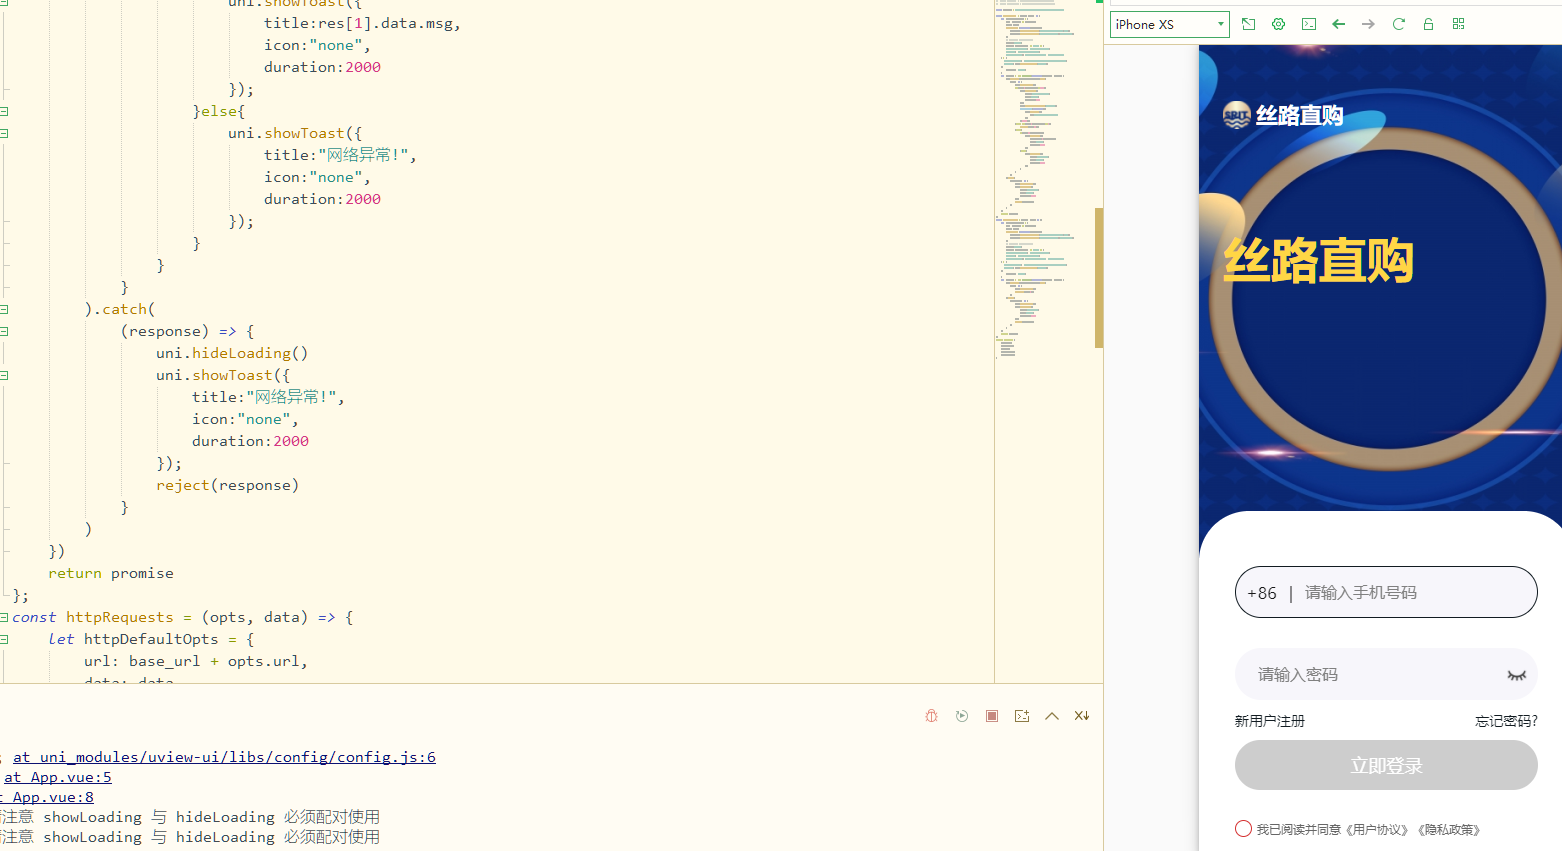Open the preview devtools console icon

(1308, 24)
